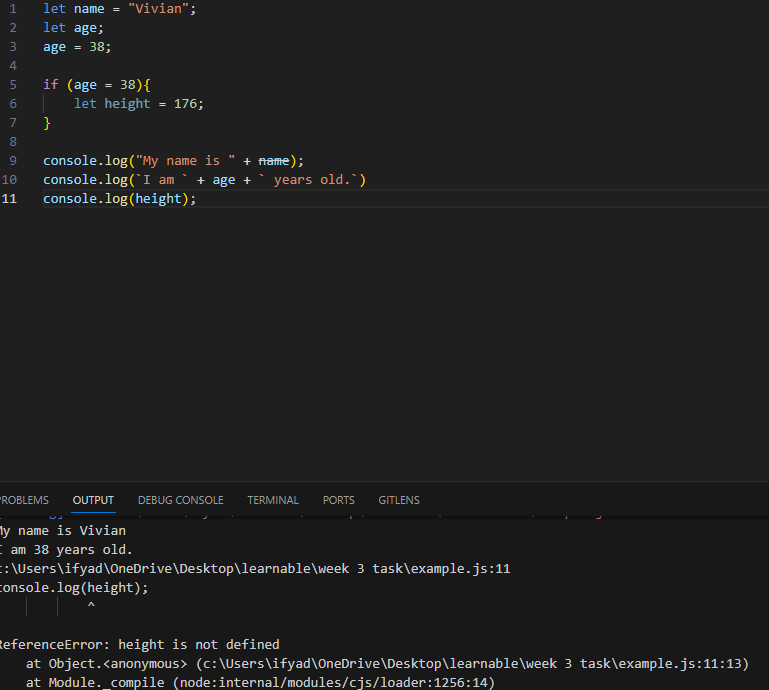Click 'height' argument in console.log on line 11
The width and height of the screenshot is (769, 690).
click(x=158, y=199)
